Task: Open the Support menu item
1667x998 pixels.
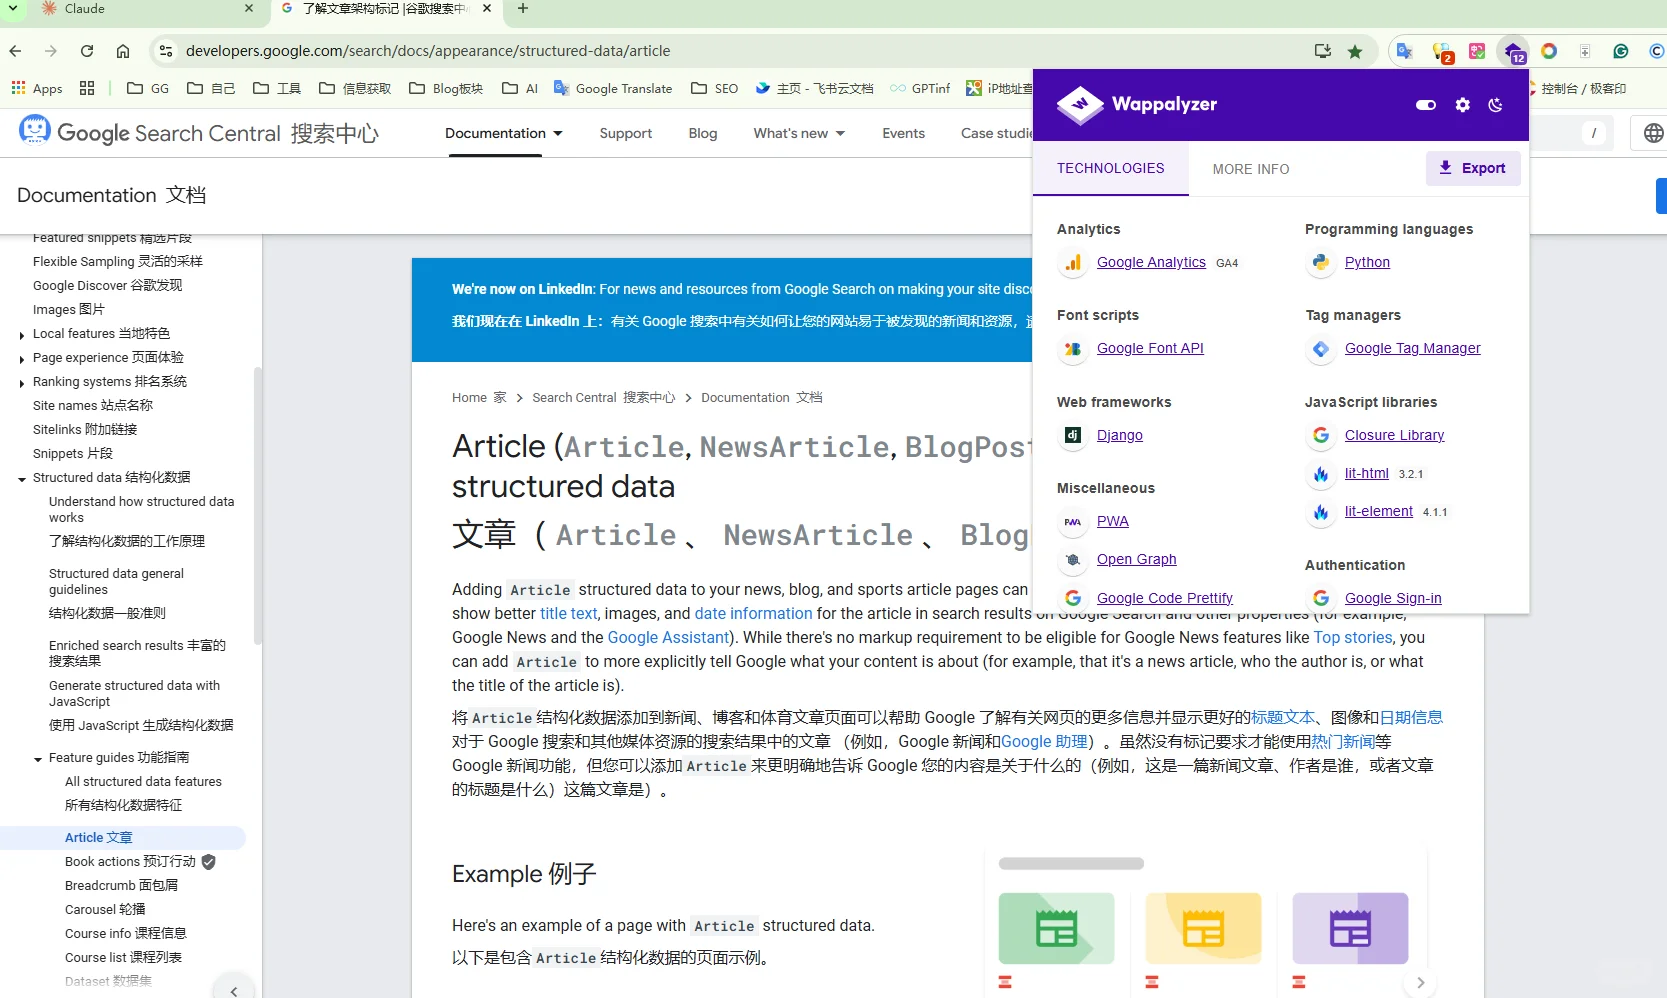Action: [x=626, y=133]
